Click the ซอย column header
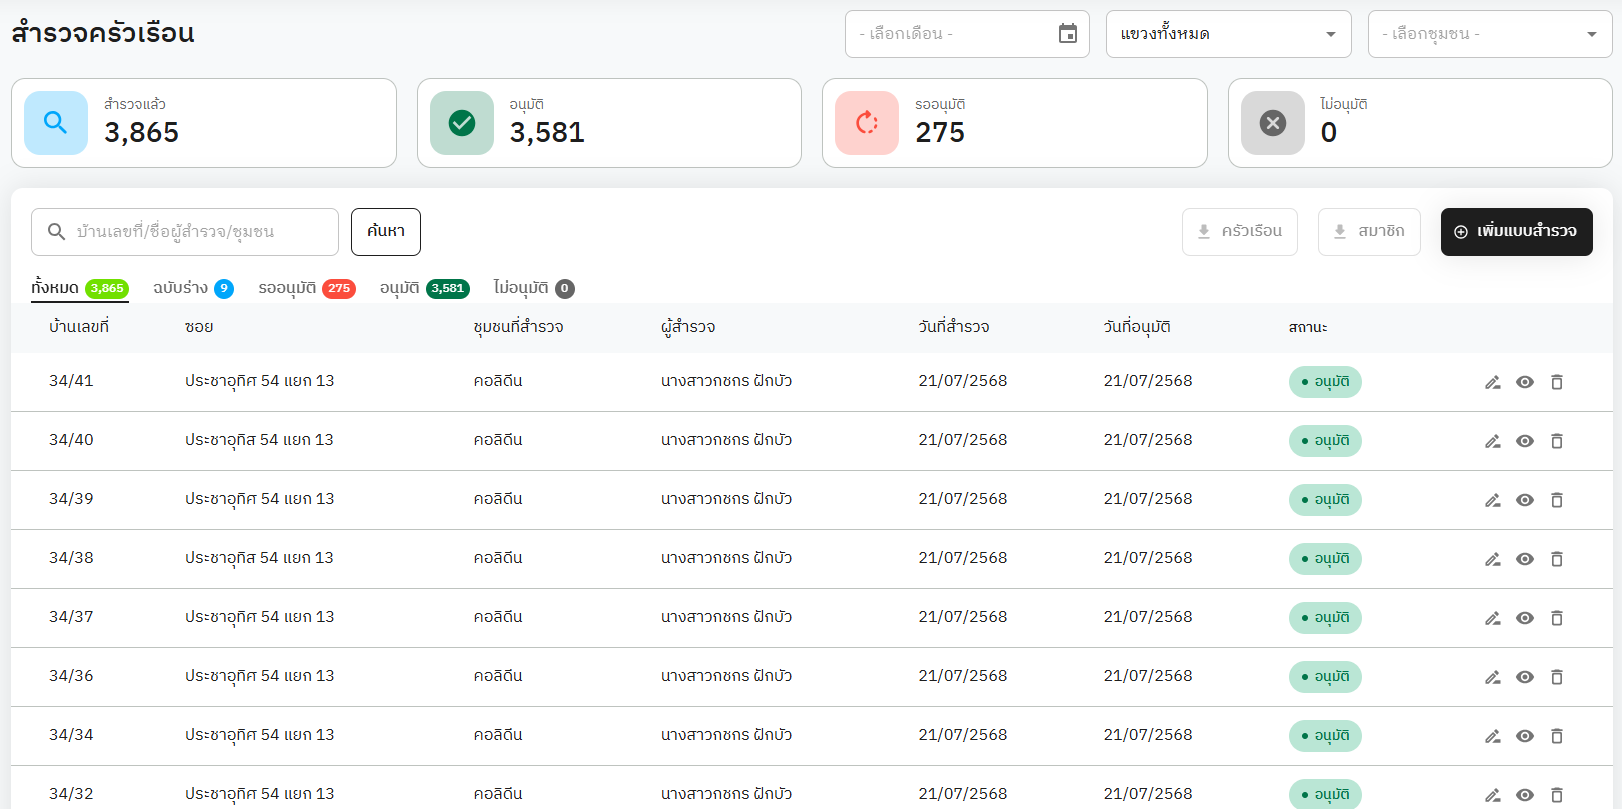 (199, 327)
